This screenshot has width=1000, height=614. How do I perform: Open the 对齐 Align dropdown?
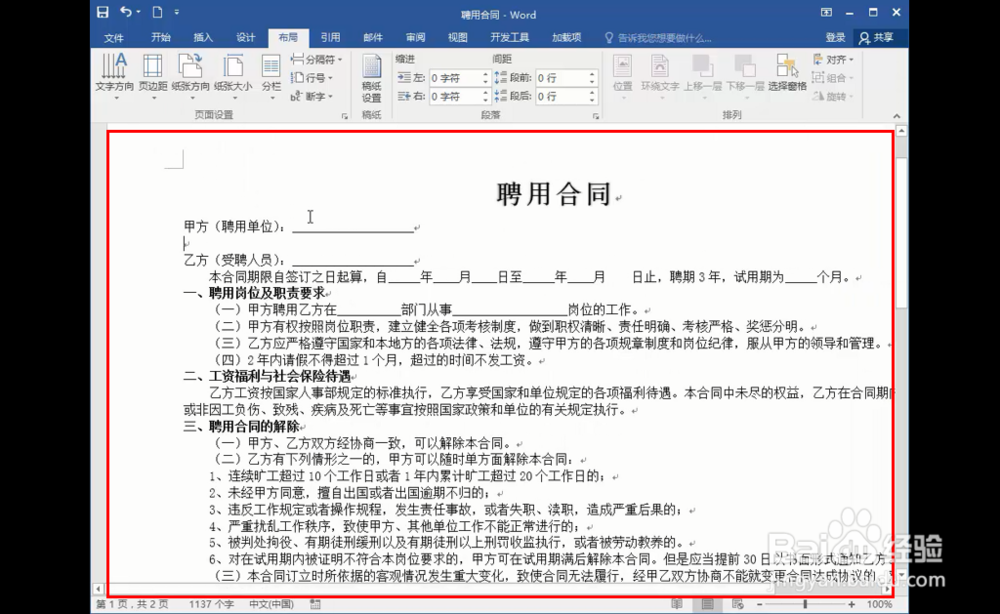click(838, 61)
